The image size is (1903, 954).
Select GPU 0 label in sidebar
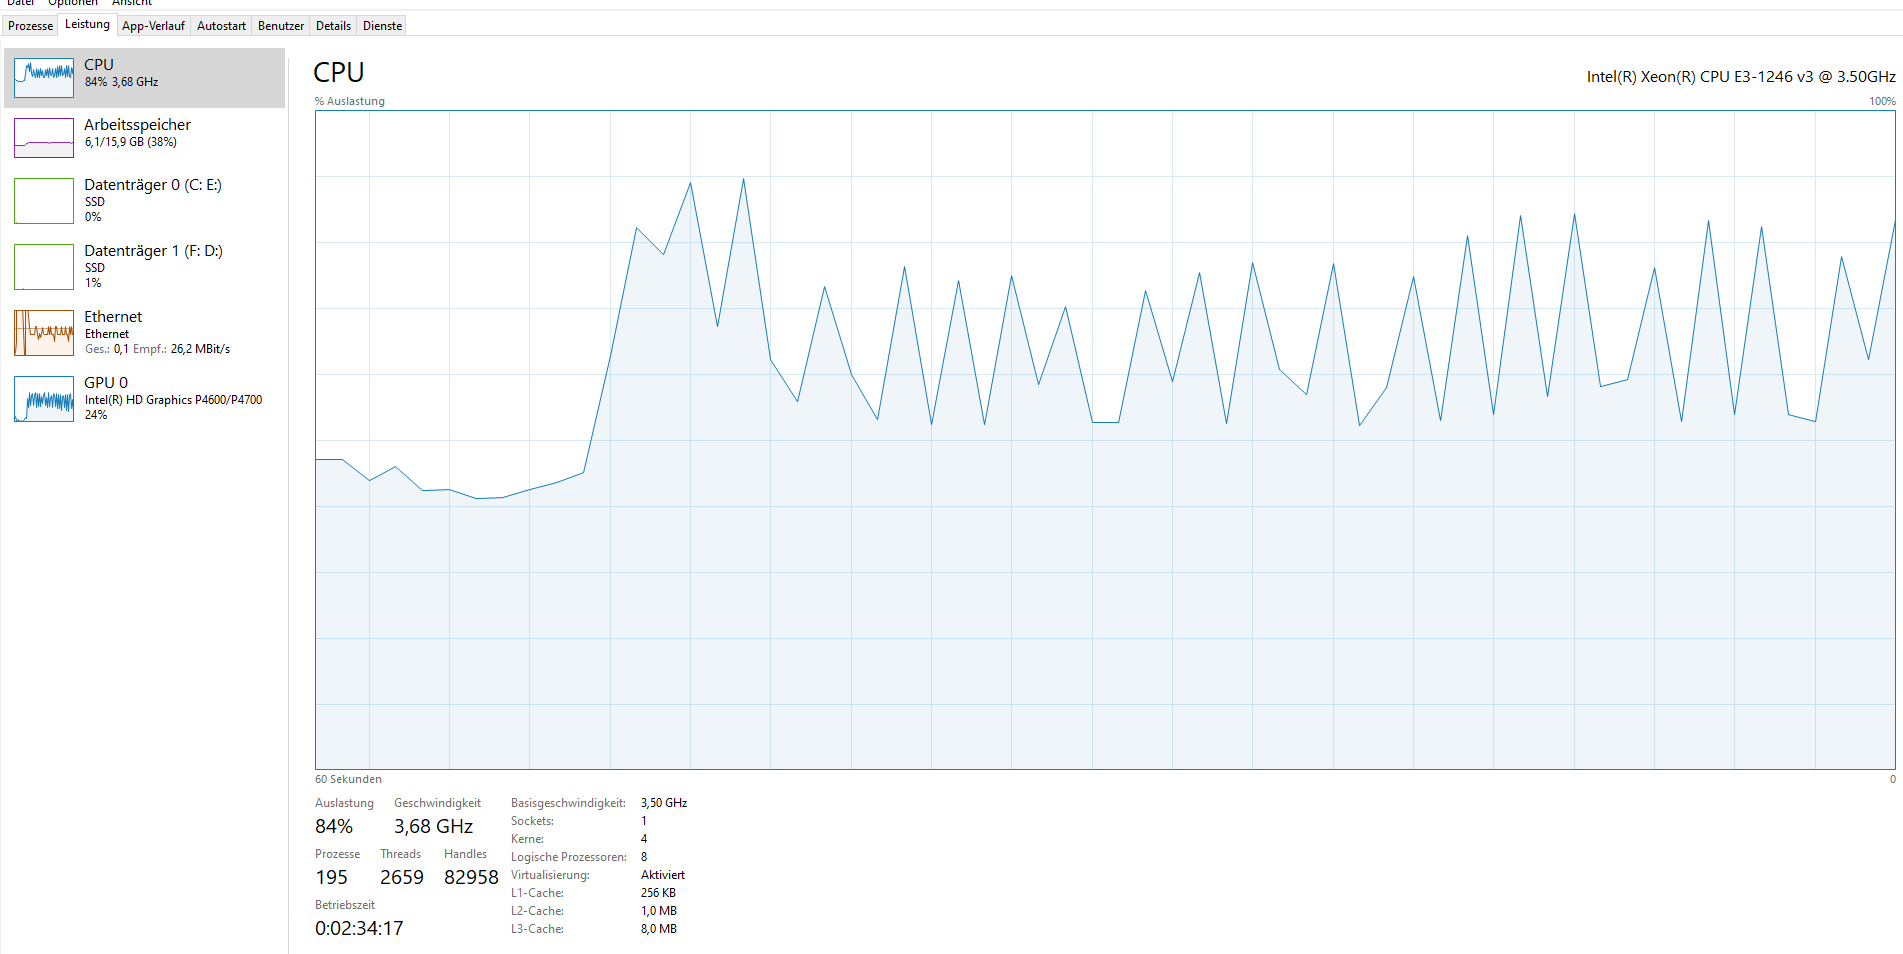pyautogui.click(x=106, y=382)
